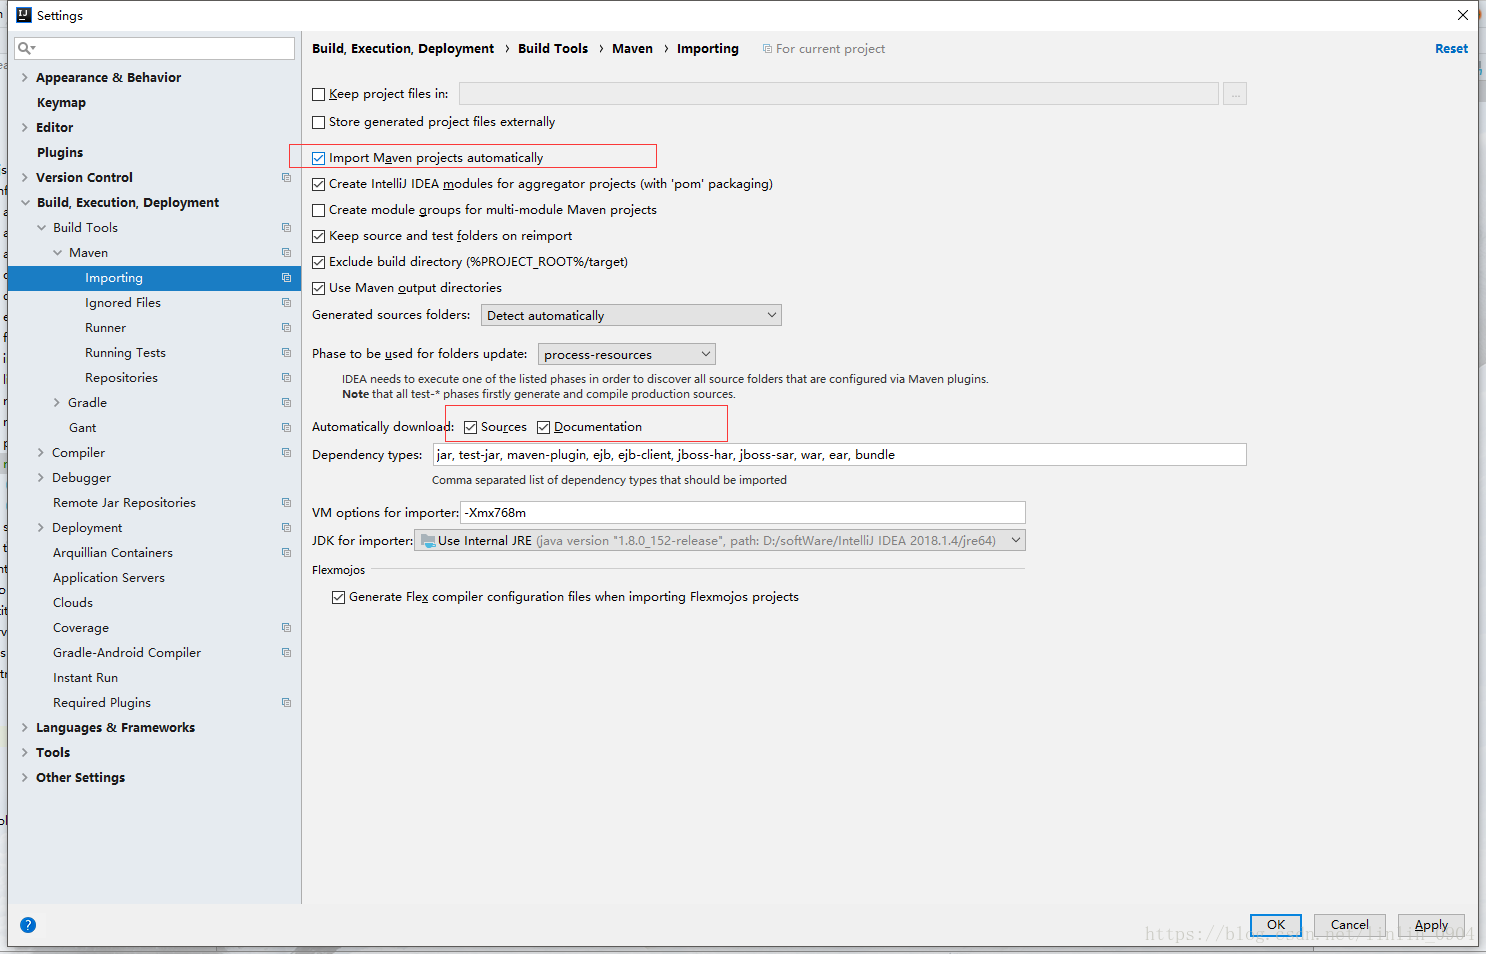Click project-level icon beside Arquillian Containers

tap(286, 553)
